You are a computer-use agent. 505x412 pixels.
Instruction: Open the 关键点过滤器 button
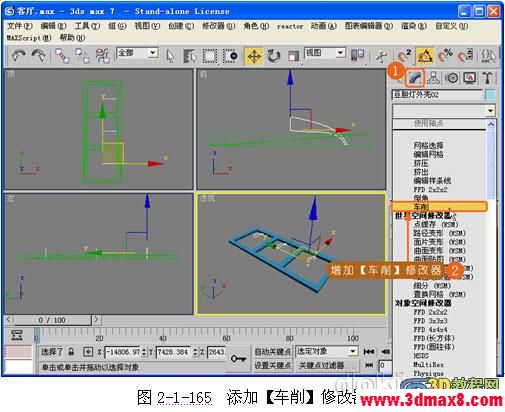click(x=327, y=365)
